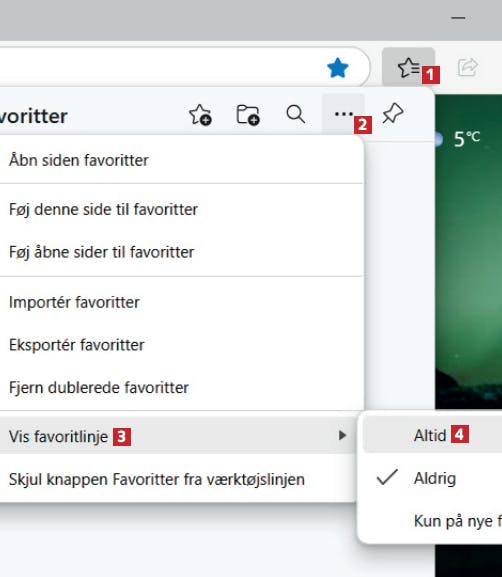The height and width of the screenshot is (577, 502).
Task: Add current page via star-plus icon
Action: tap(200, 115)
